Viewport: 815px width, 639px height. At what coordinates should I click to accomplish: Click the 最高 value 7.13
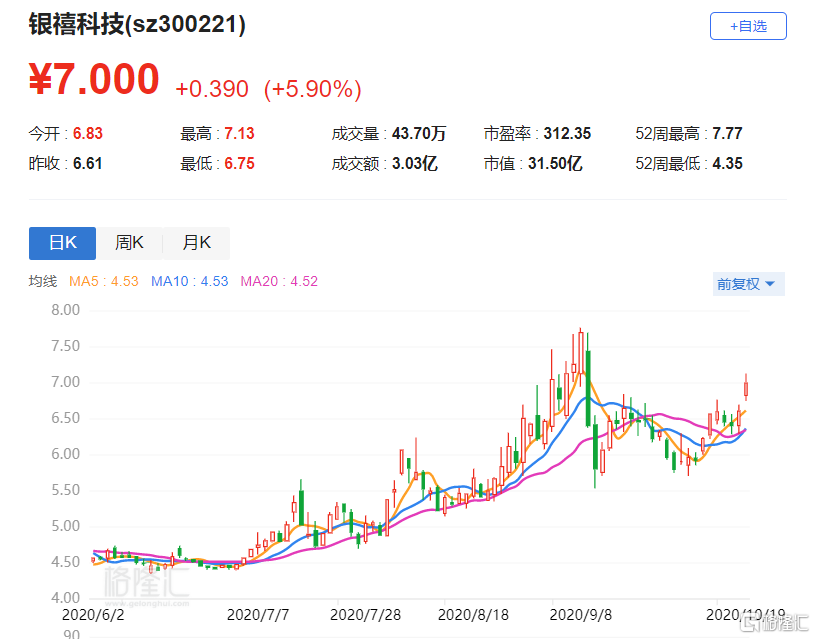239,134
